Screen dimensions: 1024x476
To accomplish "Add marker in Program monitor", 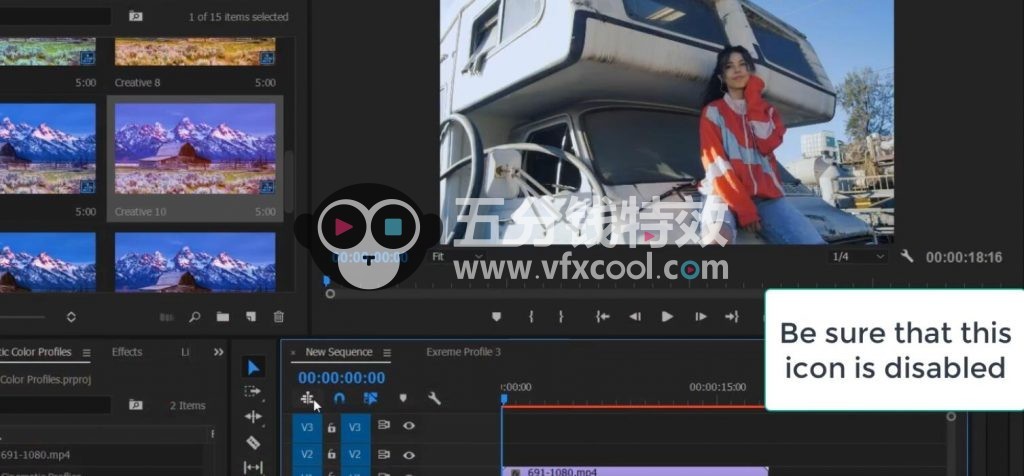I will [496, 317].
